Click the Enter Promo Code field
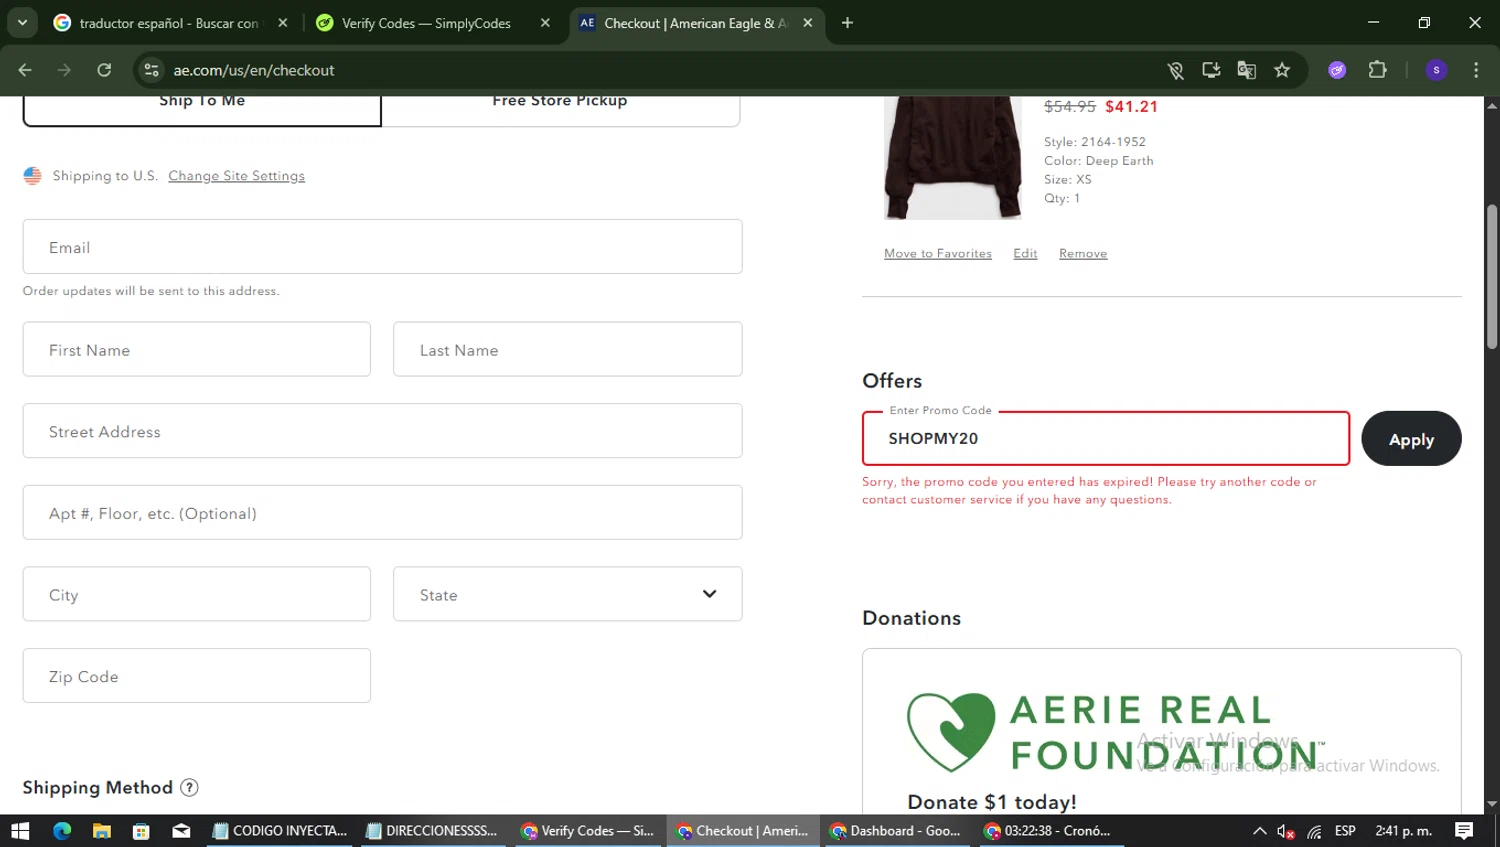The width and height of the screenshot is (1500, 847). pyautogui.click(x=1106, y=438)
